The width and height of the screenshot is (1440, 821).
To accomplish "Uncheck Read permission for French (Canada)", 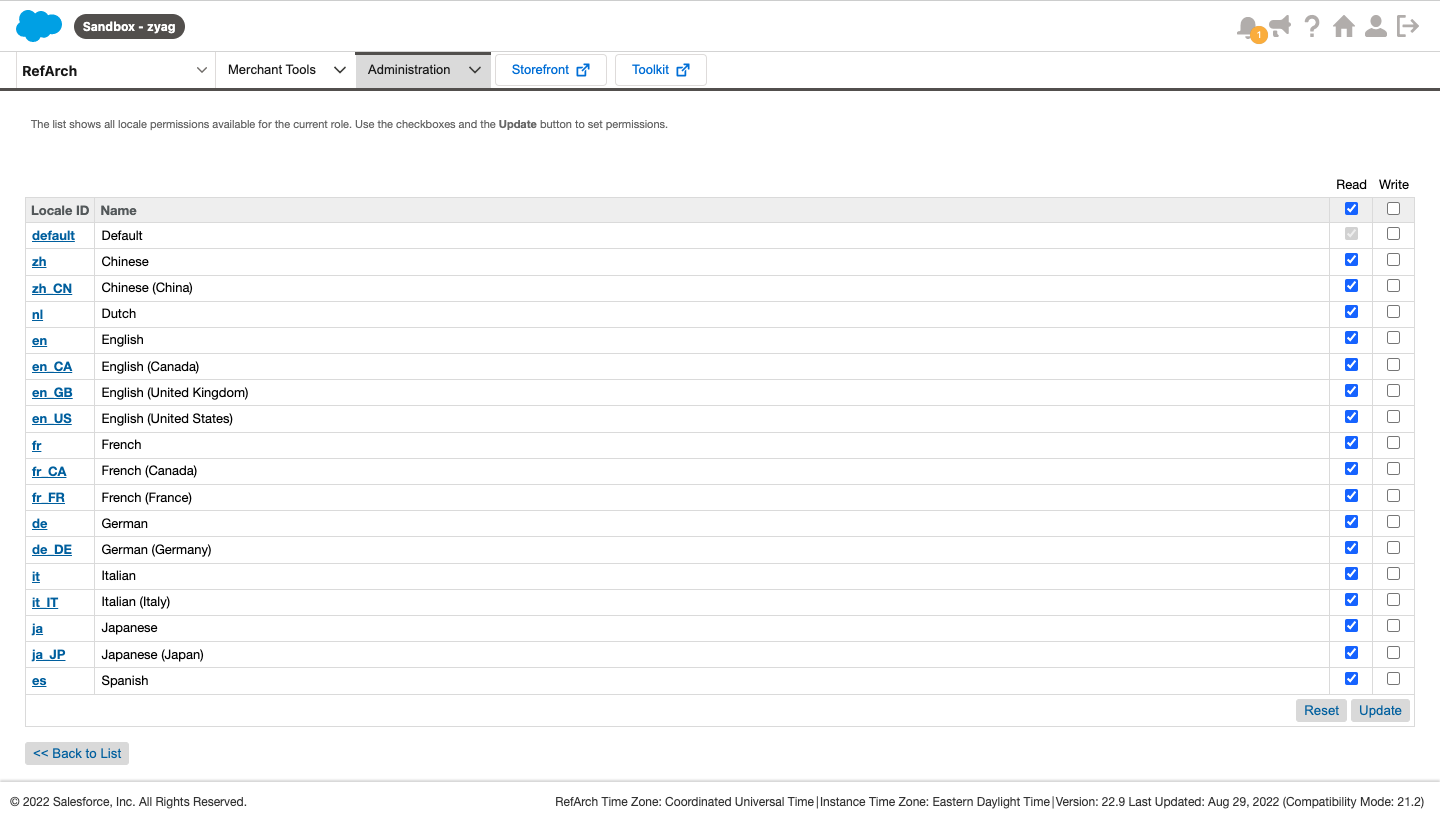I will click(x=1351, y=469).
